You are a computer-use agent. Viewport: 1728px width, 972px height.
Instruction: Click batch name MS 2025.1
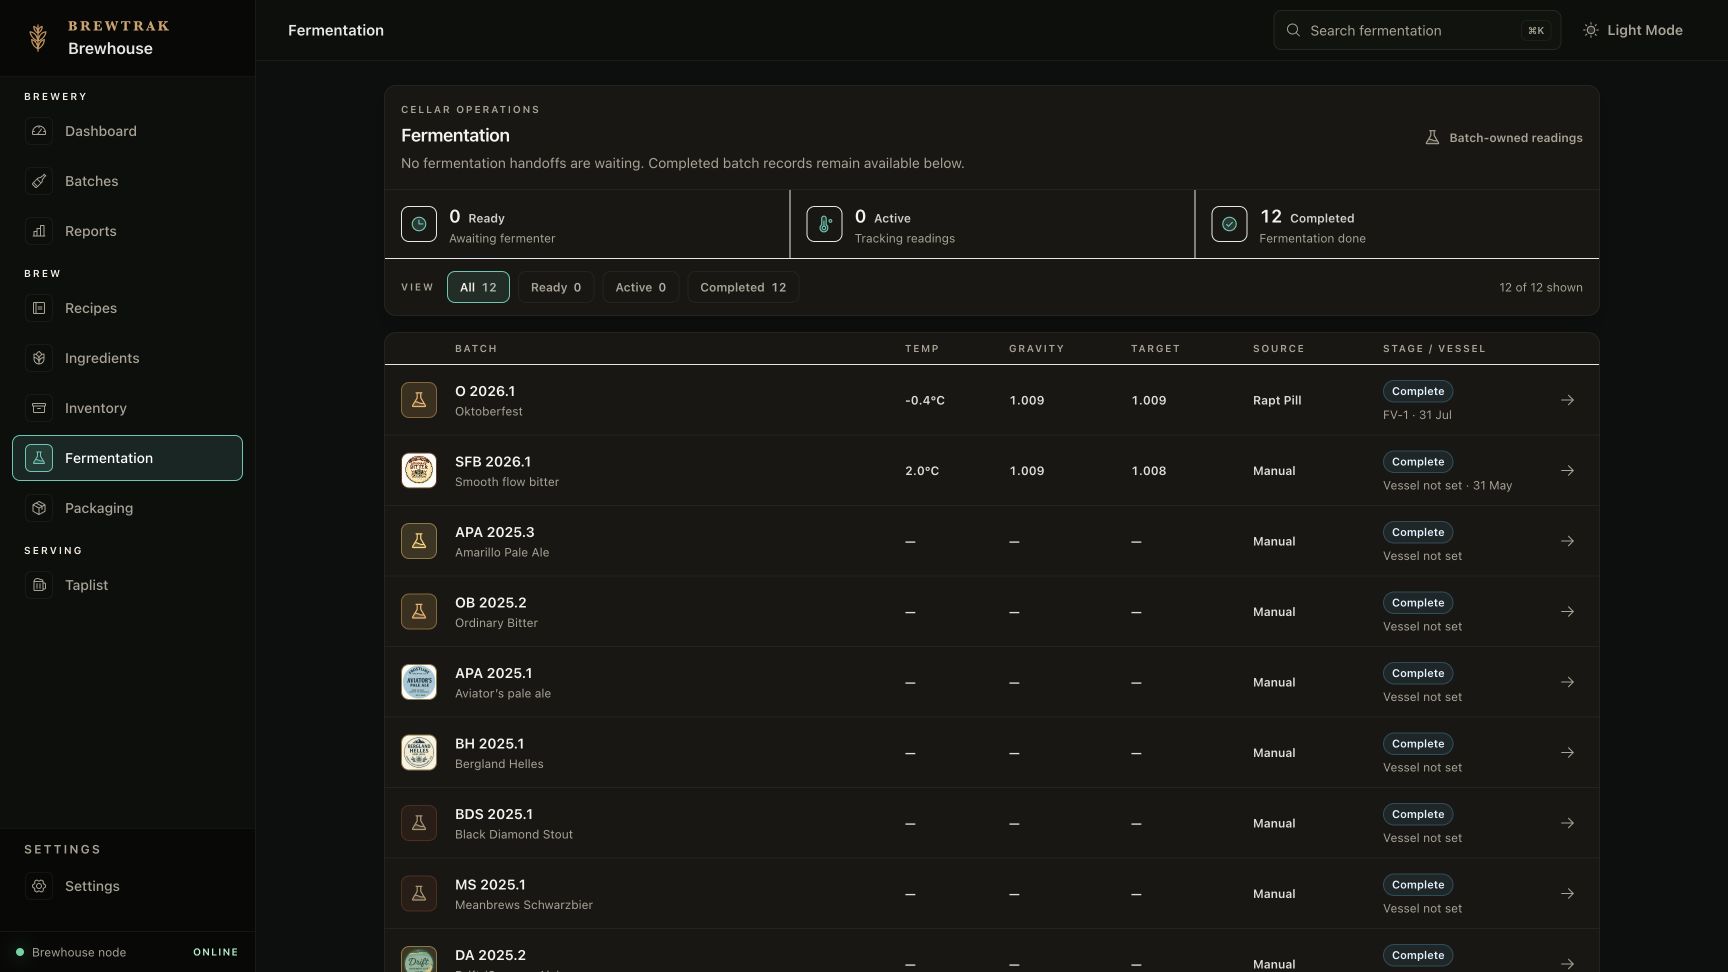pyautogui.click(x=490, y=885)
